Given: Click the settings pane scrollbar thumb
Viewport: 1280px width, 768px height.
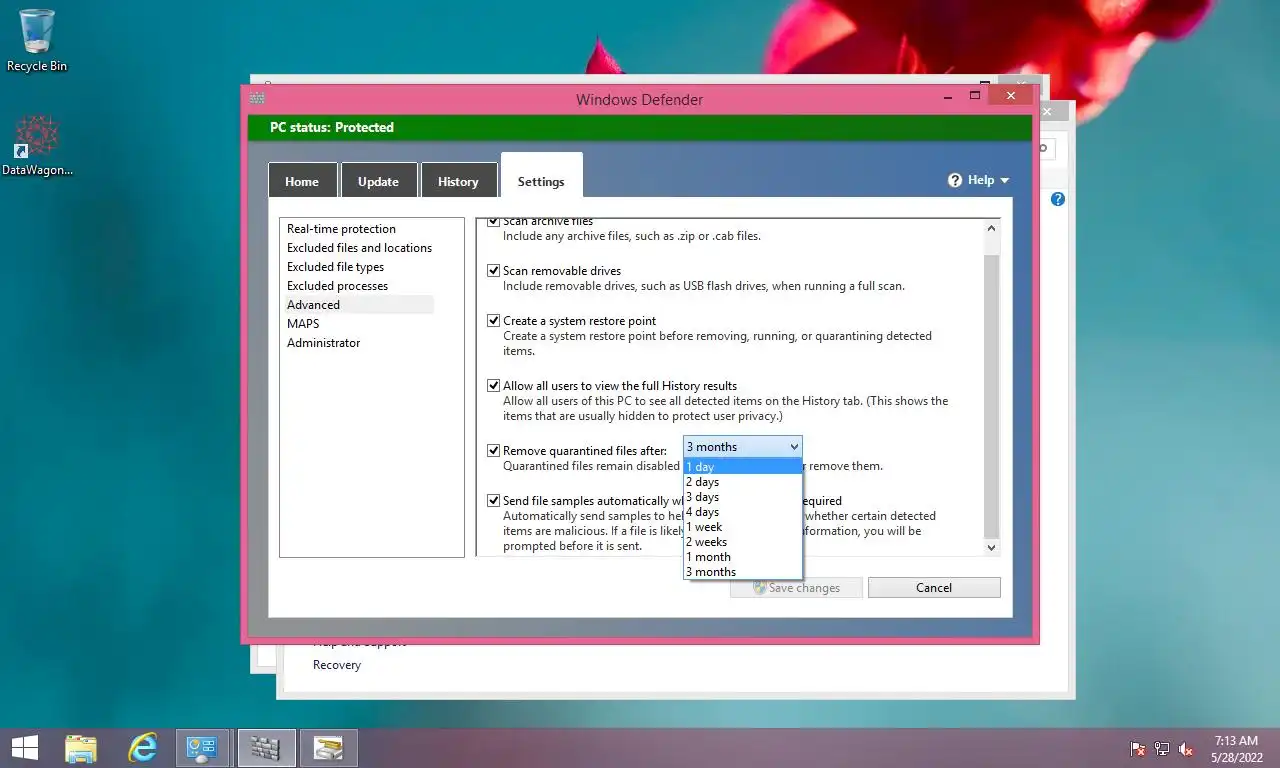Looking at the screenshot, I should tap(991, 395).
